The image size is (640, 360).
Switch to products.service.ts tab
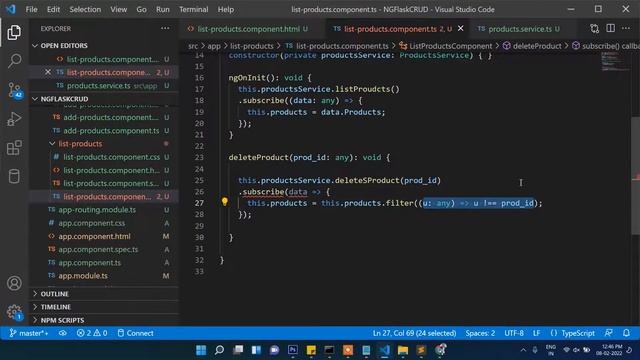[520, 29]
